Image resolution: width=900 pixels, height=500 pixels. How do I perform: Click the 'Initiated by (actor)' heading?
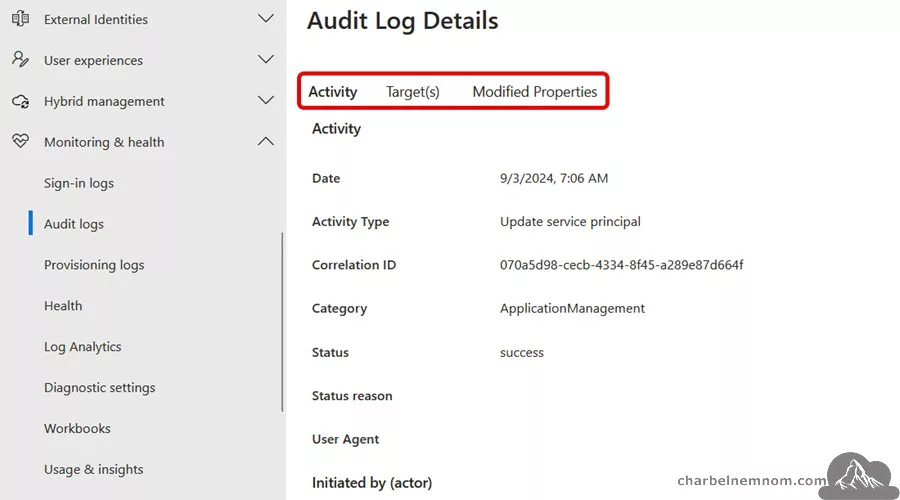coord(372,483)
